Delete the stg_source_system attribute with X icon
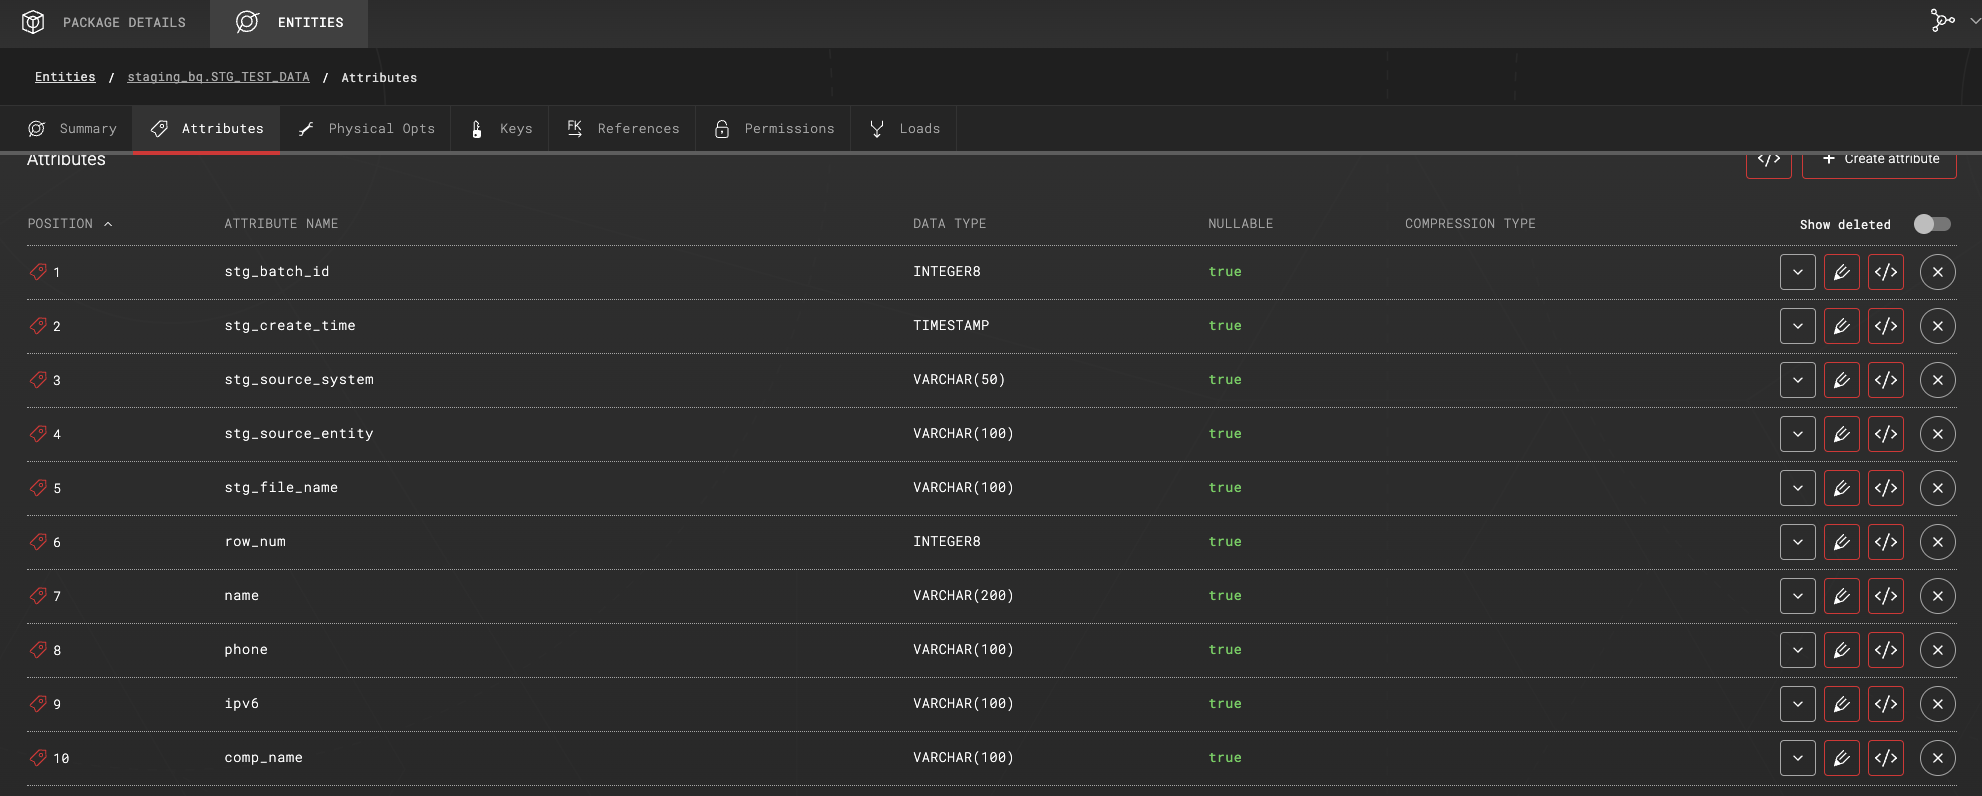 pyautogui.click(x=1937, y=380)
